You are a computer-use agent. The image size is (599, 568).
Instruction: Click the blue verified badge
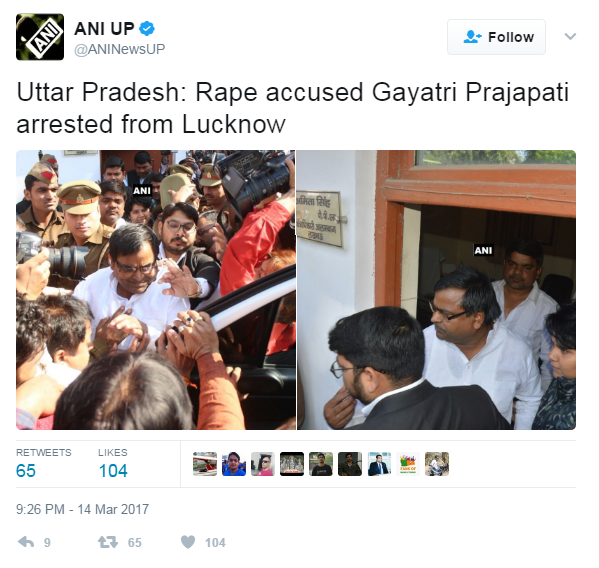point(147,29)
